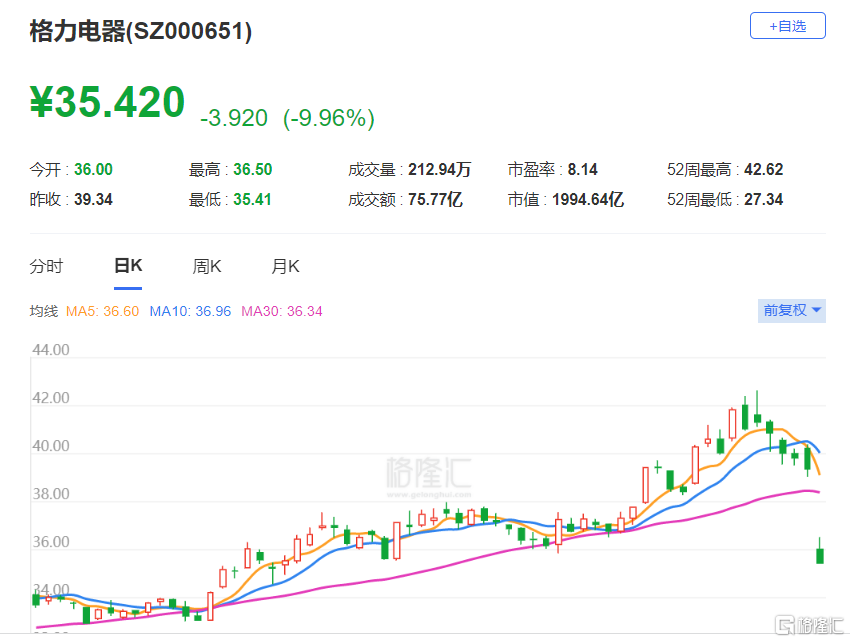The height and width of the screenshot is (642, 850).
Task: Click MA5: 36.60 legend label
Action: 102,311
